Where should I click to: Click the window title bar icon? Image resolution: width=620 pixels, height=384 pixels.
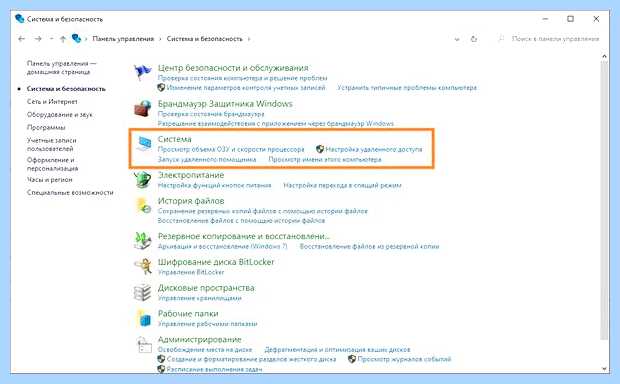19,19
